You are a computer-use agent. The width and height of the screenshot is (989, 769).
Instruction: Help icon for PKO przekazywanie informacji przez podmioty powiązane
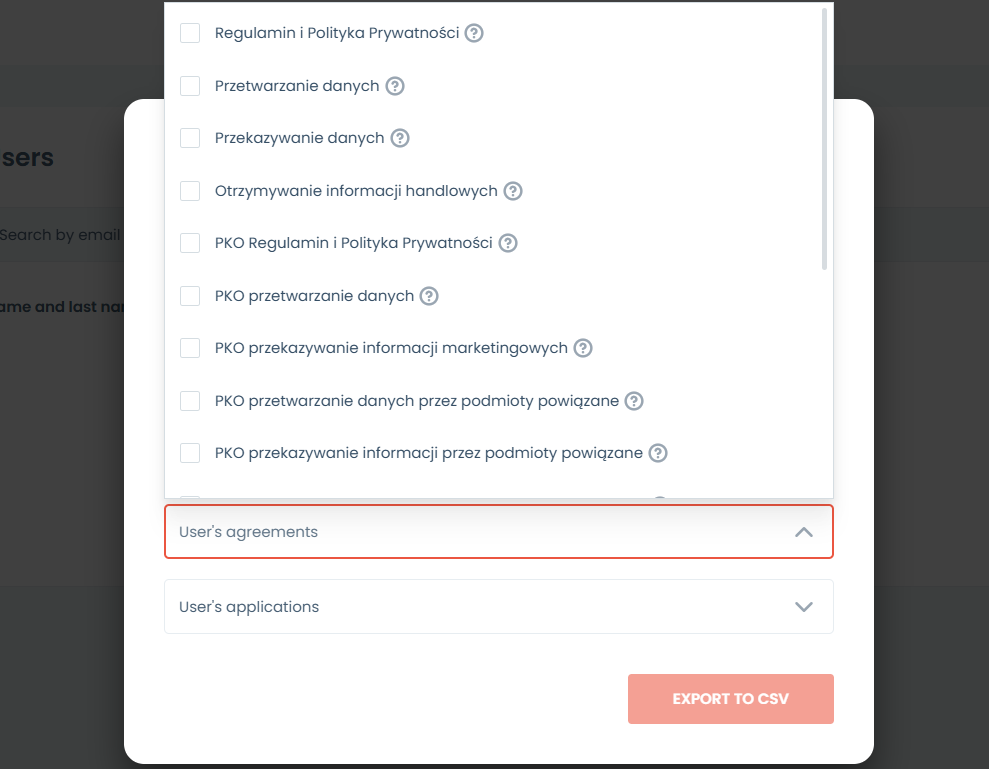[658, 453]
